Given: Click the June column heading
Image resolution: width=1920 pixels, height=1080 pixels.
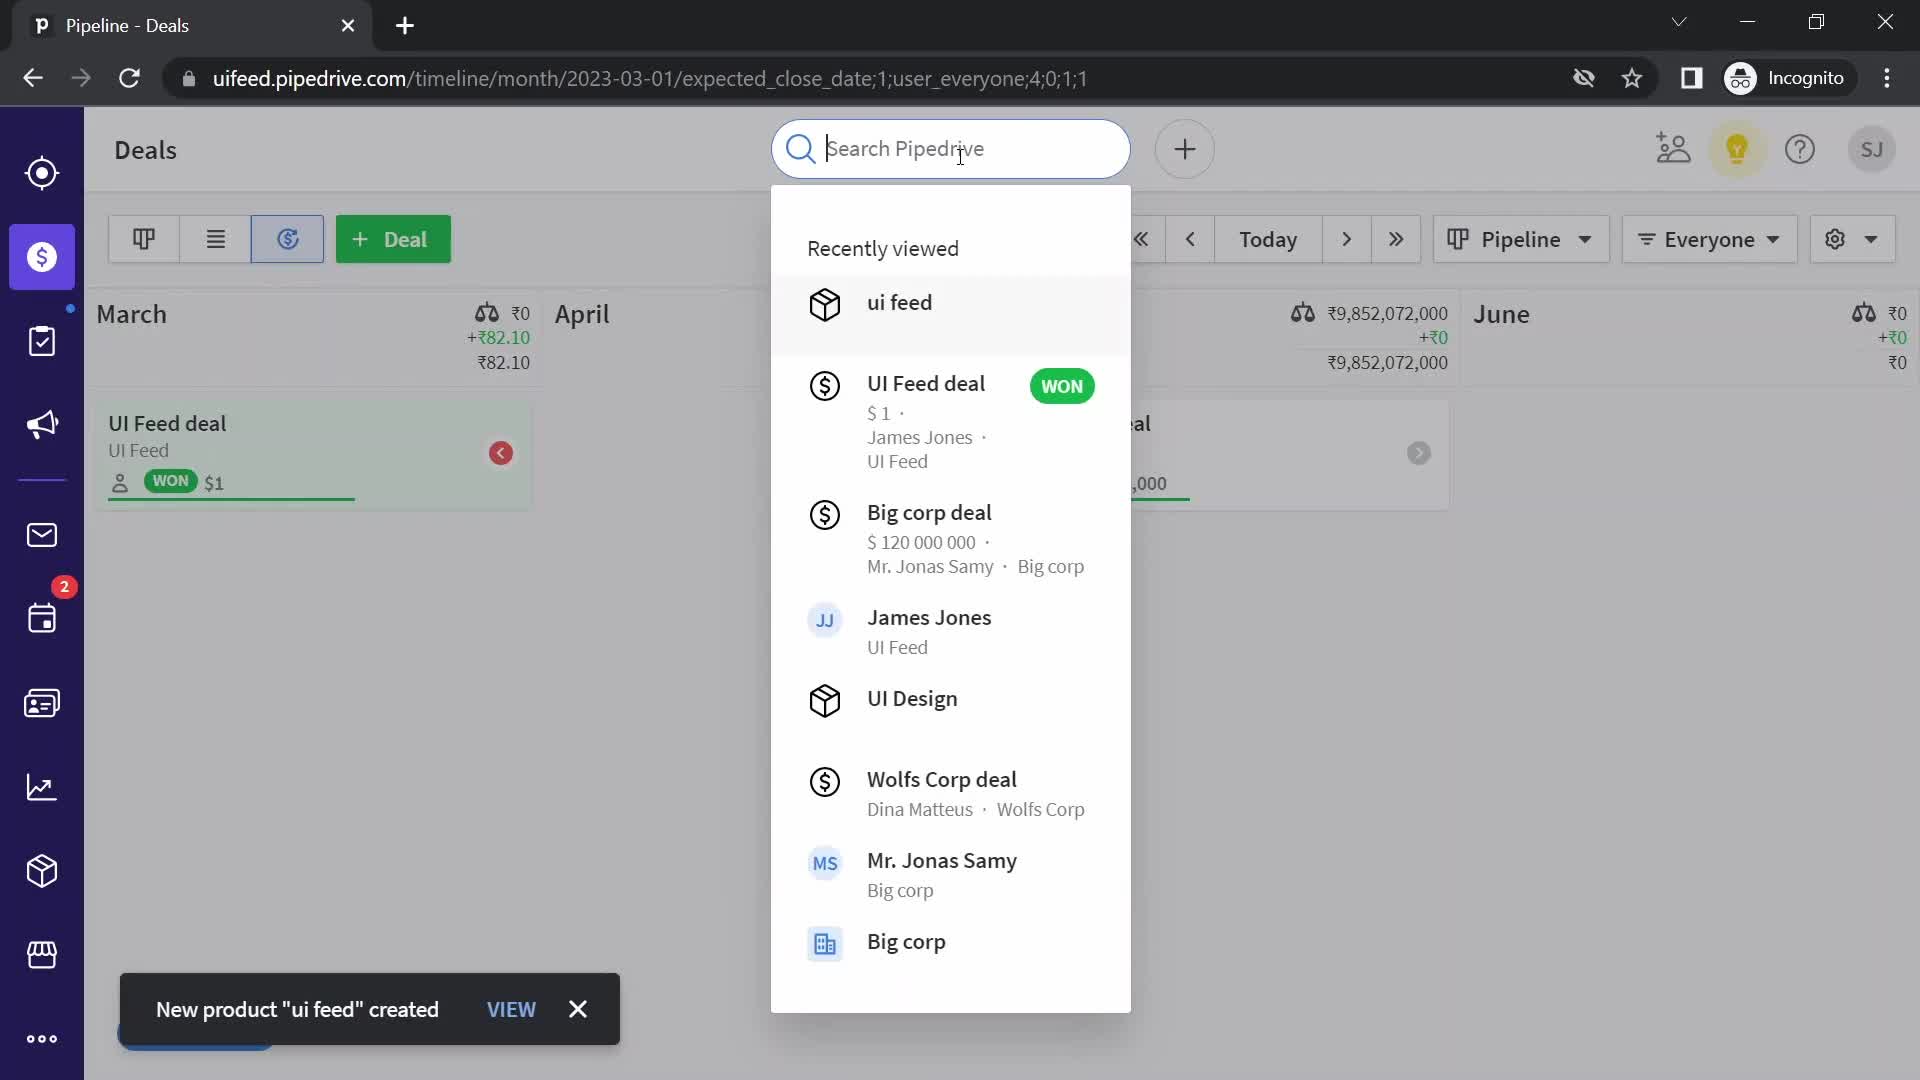Looking at the screenshot, I should coord(1501,314).
